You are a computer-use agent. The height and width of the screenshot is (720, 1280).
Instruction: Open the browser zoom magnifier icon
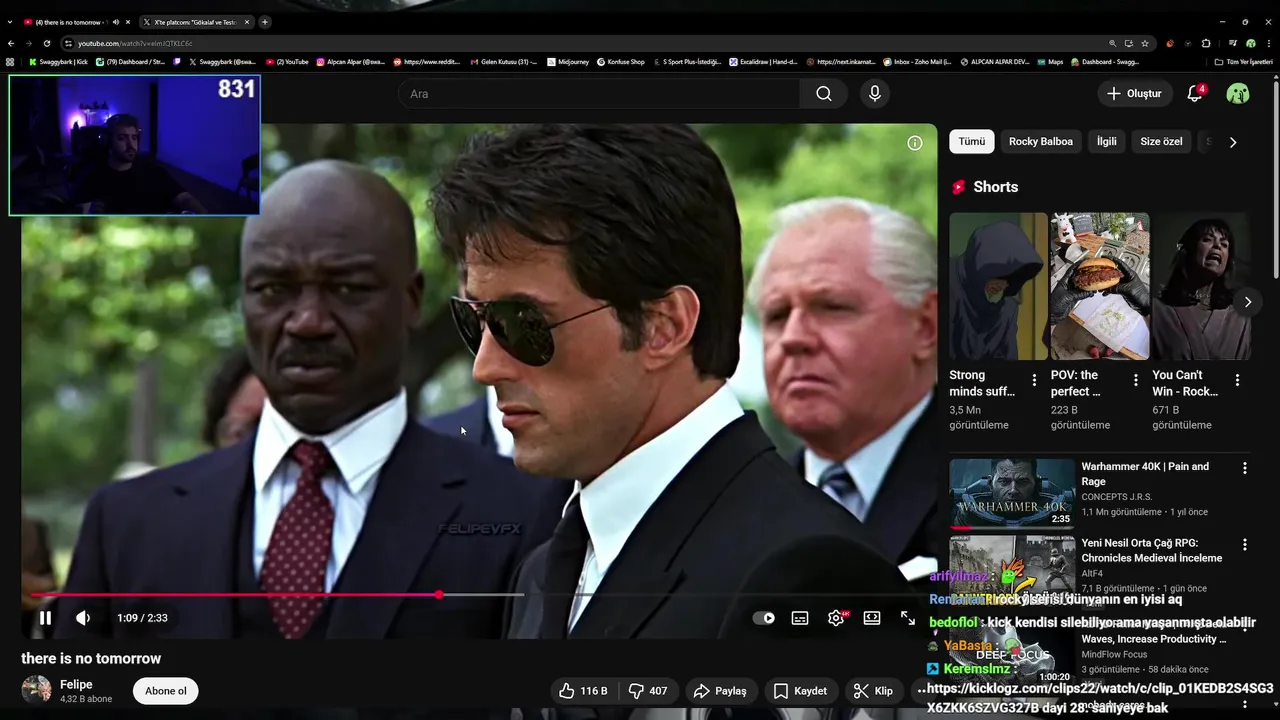tap(1112, 44)
